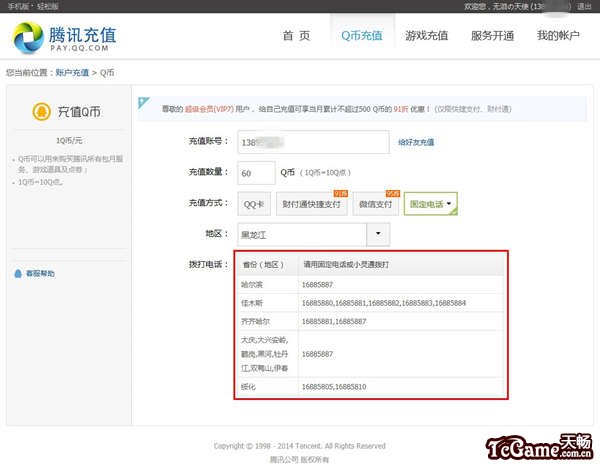The height and width of the screenshot is (468, 600).
Task: Click the 1Q币/元 price text in the sidebar
Action: tap(69, 141)
